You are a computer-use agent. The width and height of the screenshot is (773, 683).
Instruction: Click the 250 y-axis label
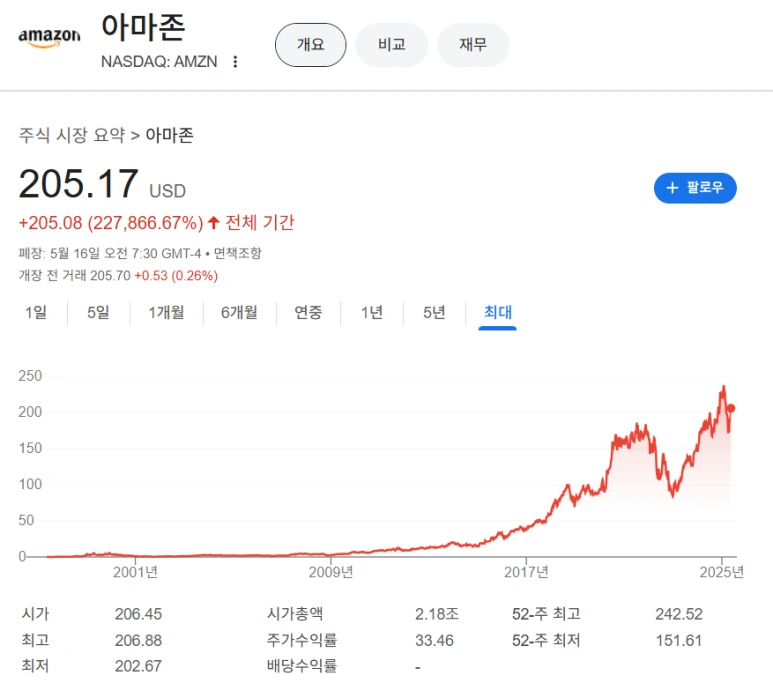(x=30, y=376)
